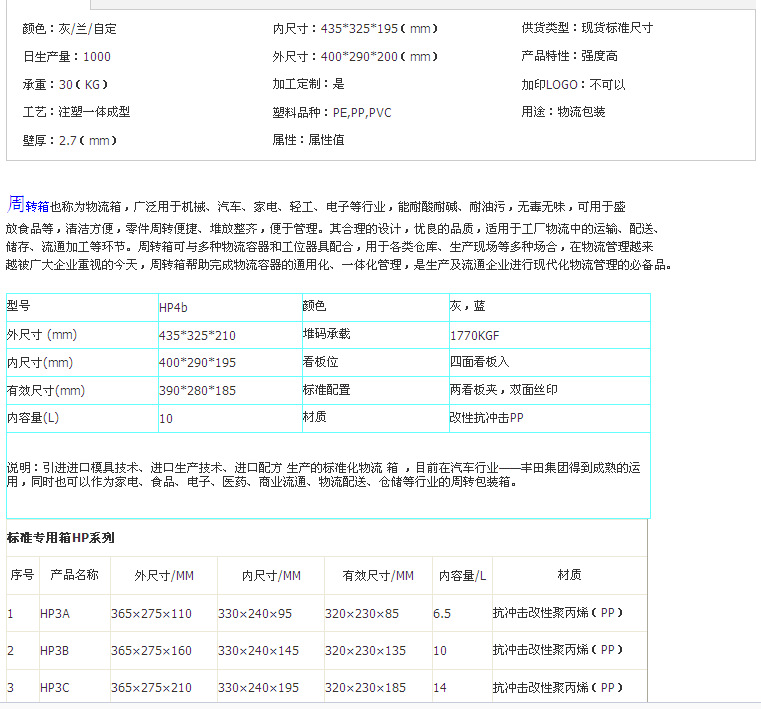The width and height of the screenshot is (761, 709).
Task: Select the HP3B product name cell
Action: (x=75, y=650)
